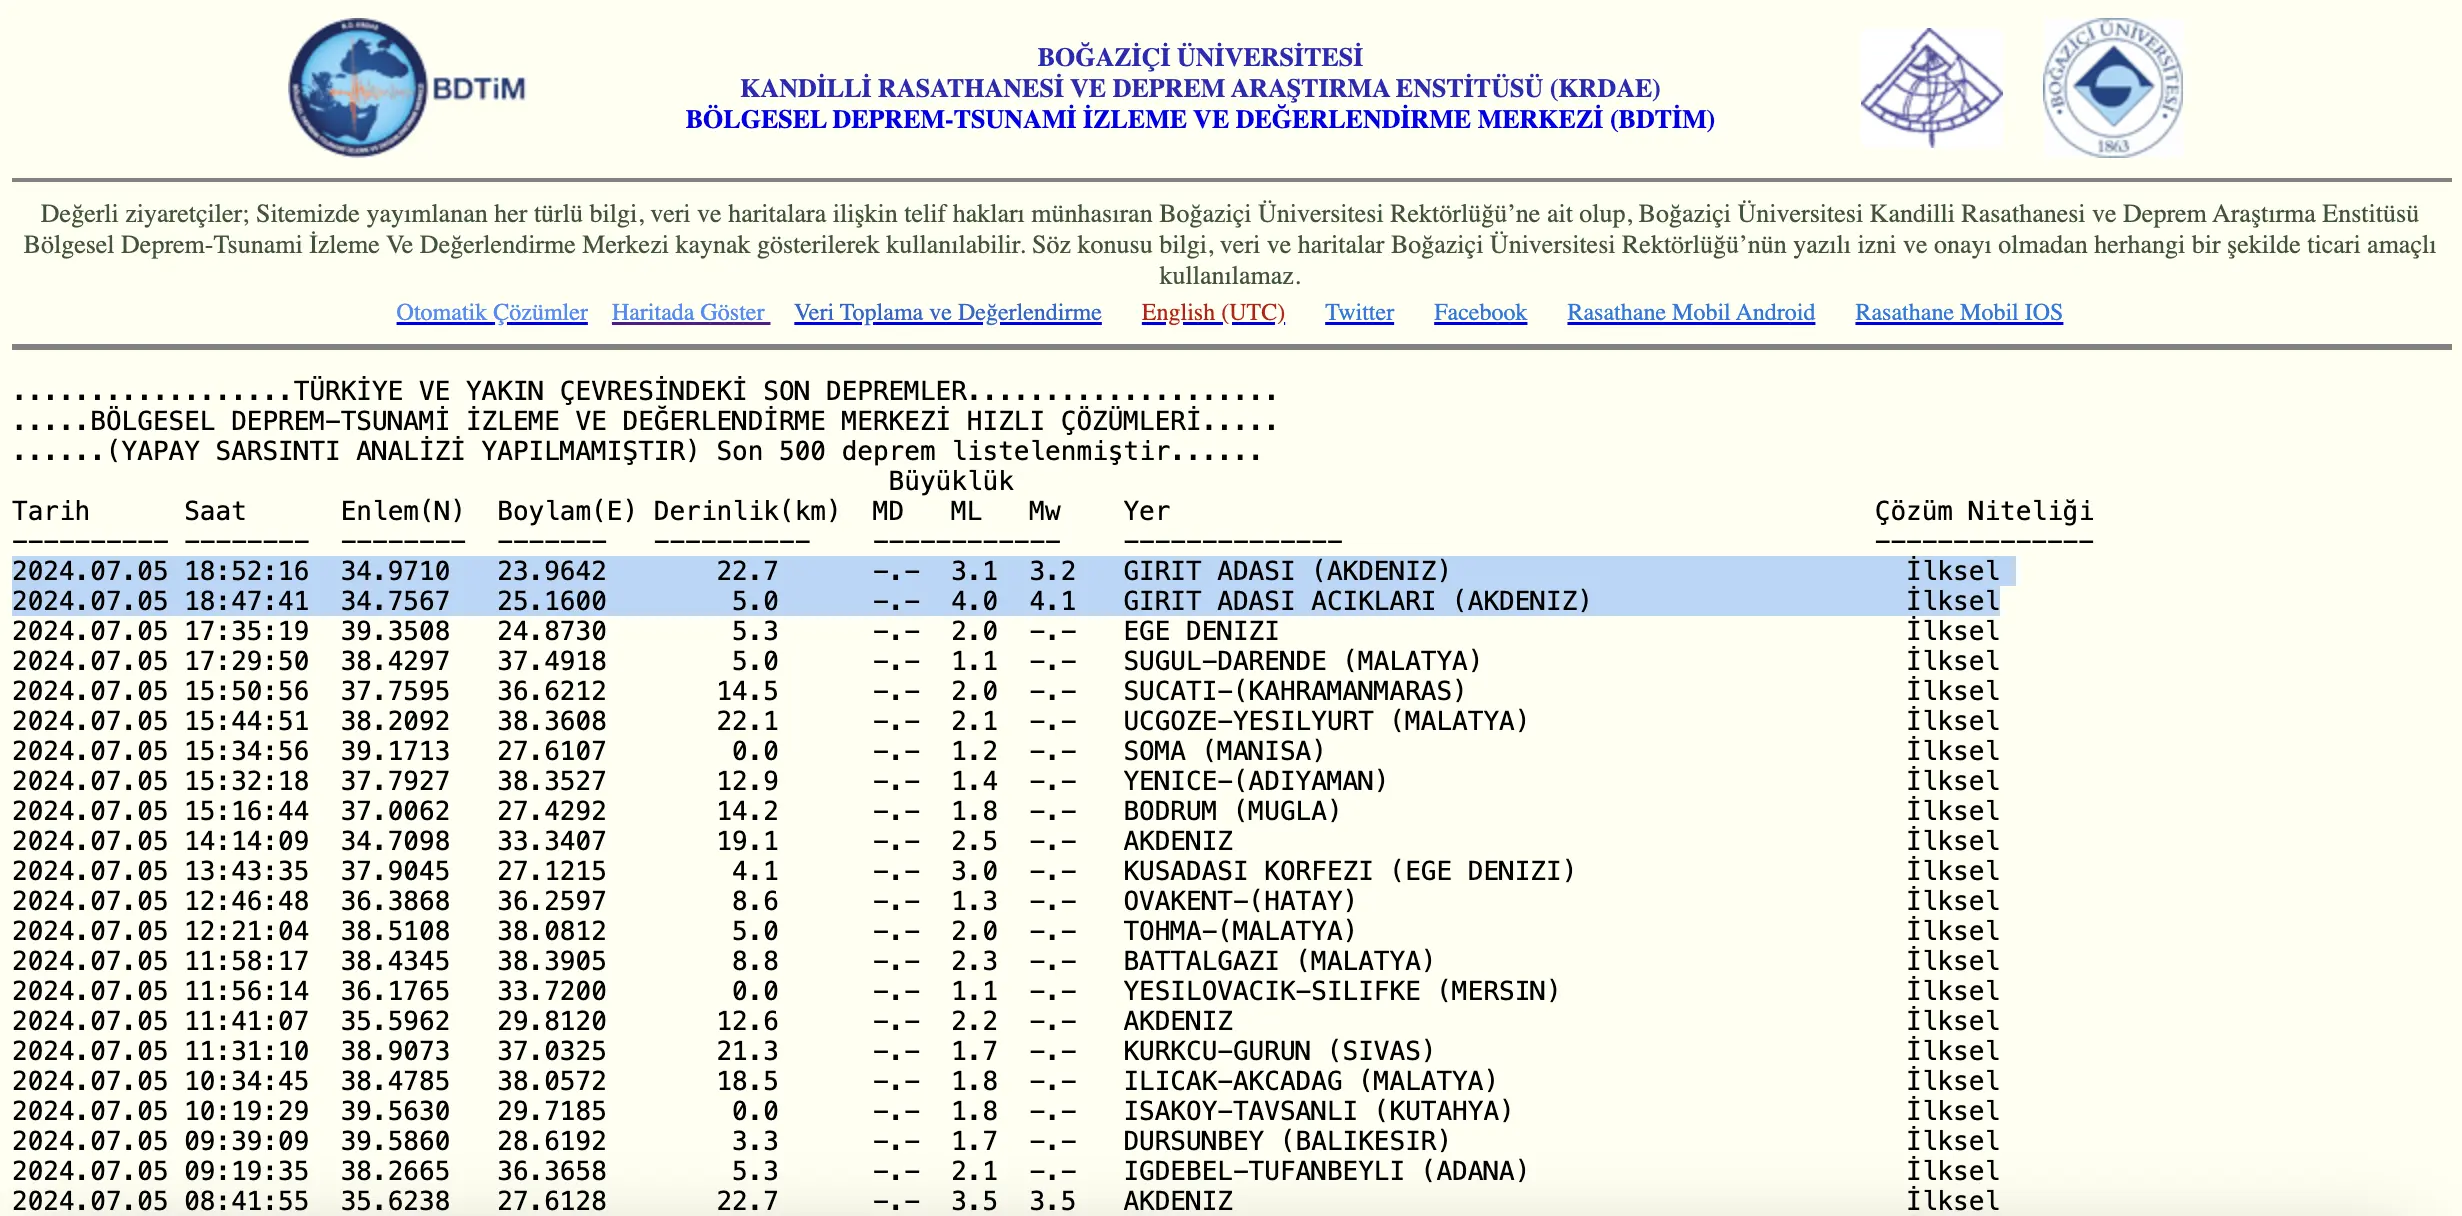The height and width of the screenshot is (1216, 2462).
Task: Click the time 09:19:35
Action: (247, 1171)
